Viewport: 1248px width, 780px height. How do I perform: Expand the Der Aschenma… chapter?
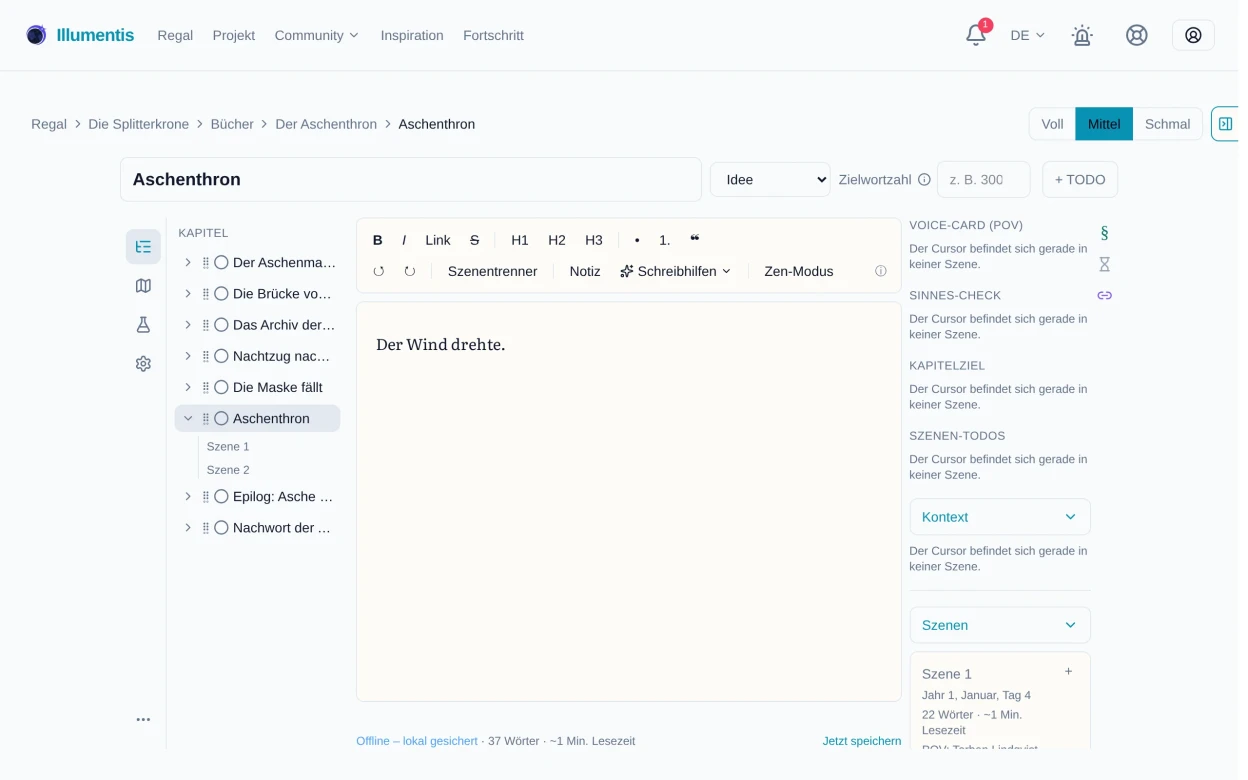[187, 262]
